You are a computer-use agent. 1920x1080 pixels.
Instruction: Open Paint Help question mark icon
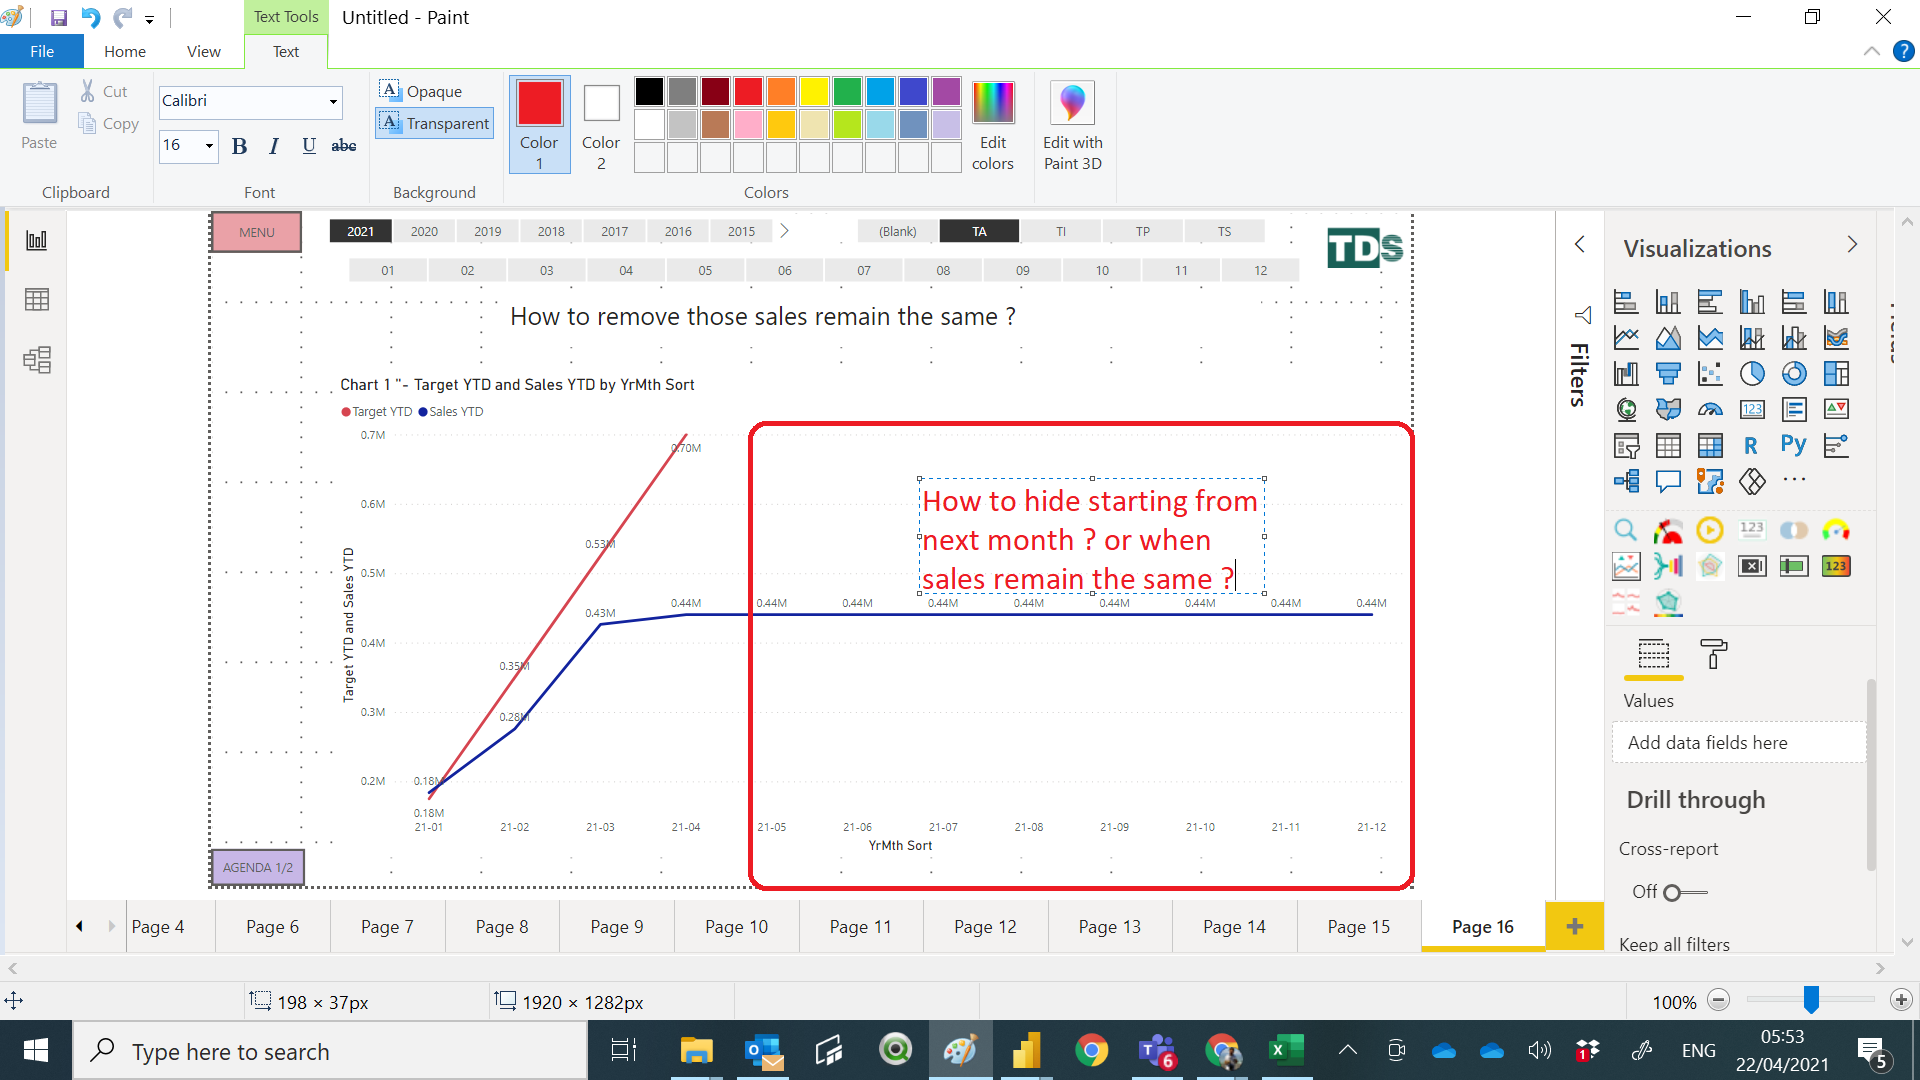click(1903, 51)
